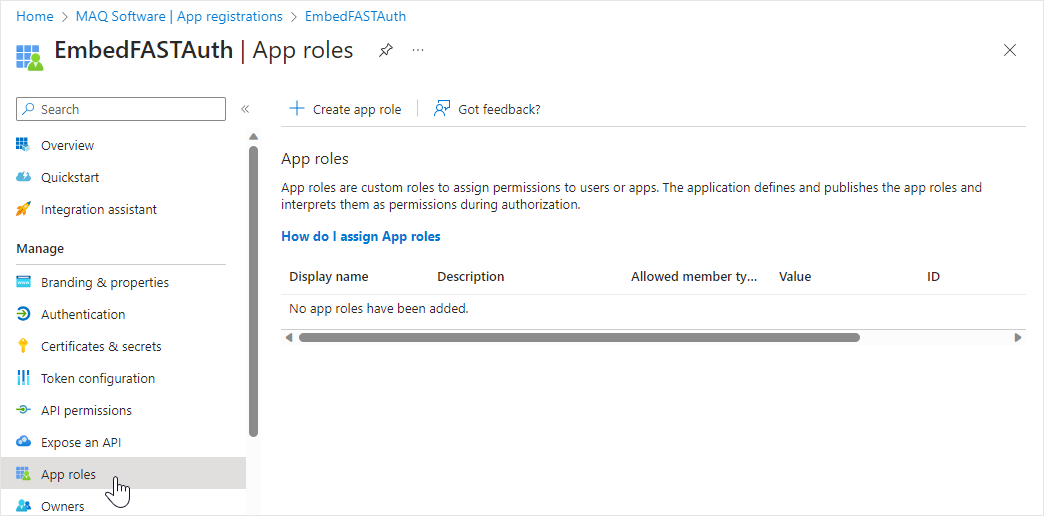Navigate to the Home breadcrumb

point(35,16)
